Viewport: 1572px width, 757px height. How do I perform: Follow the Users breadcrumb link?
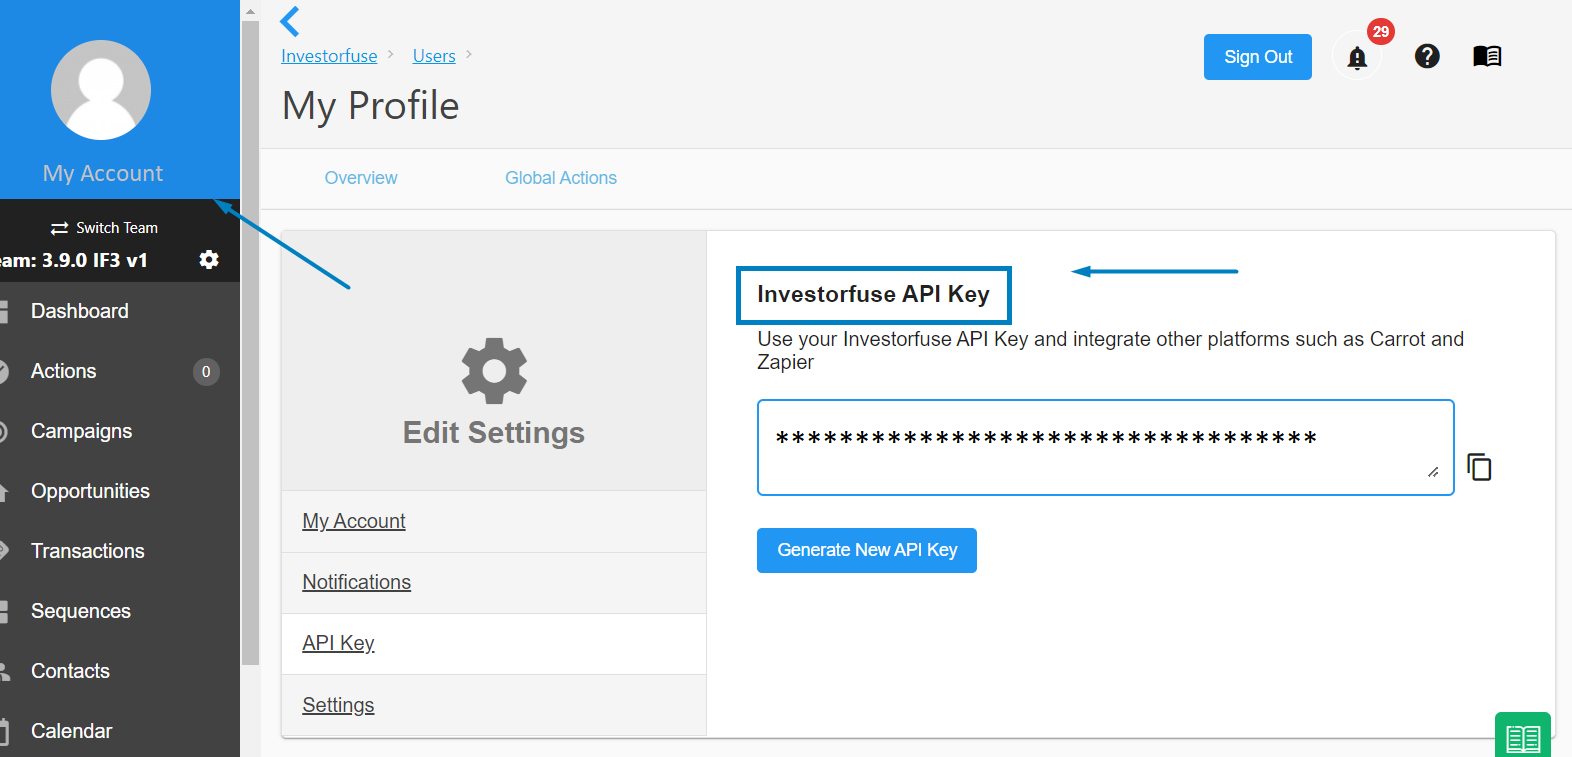click(434, 56)
